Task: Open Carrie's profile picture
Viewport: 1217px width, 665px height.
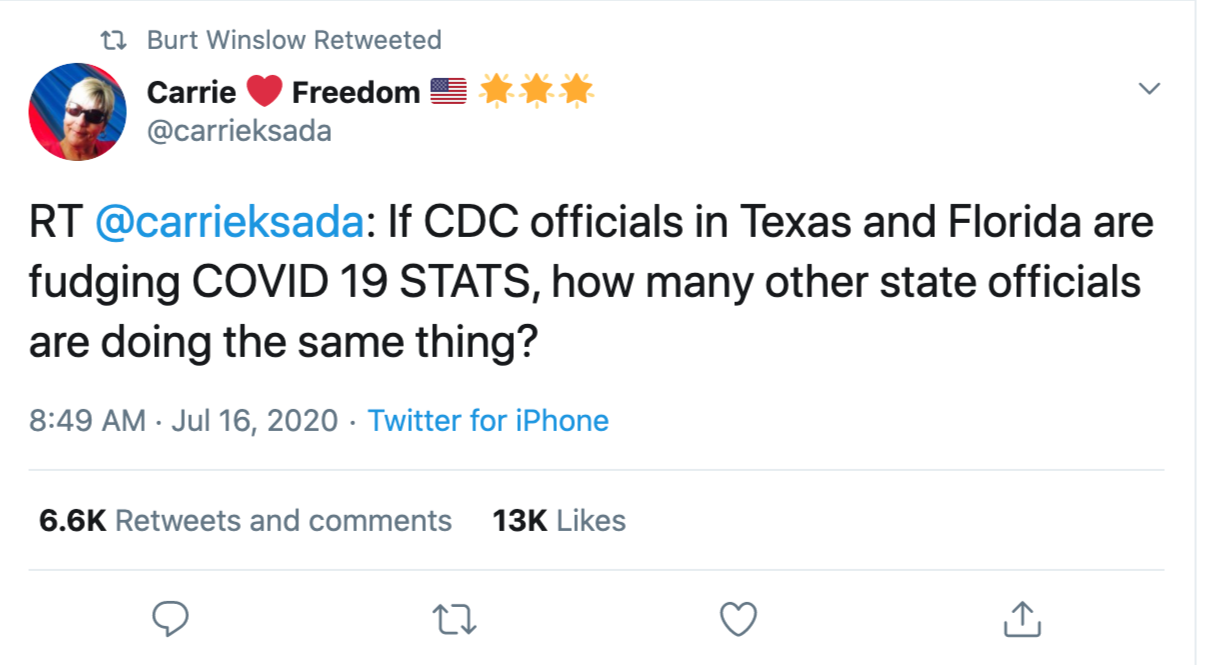Action: [x=78, y=111]
